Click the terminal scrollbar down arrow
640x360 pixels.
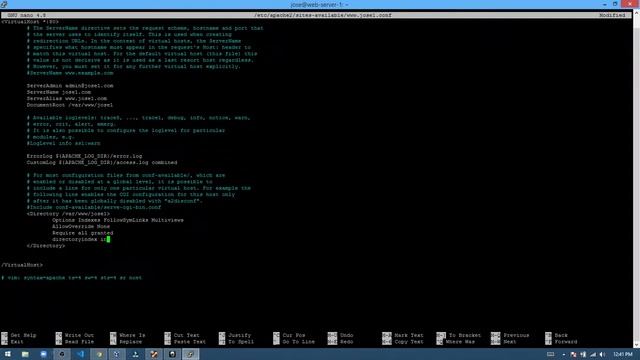point(636,345)
